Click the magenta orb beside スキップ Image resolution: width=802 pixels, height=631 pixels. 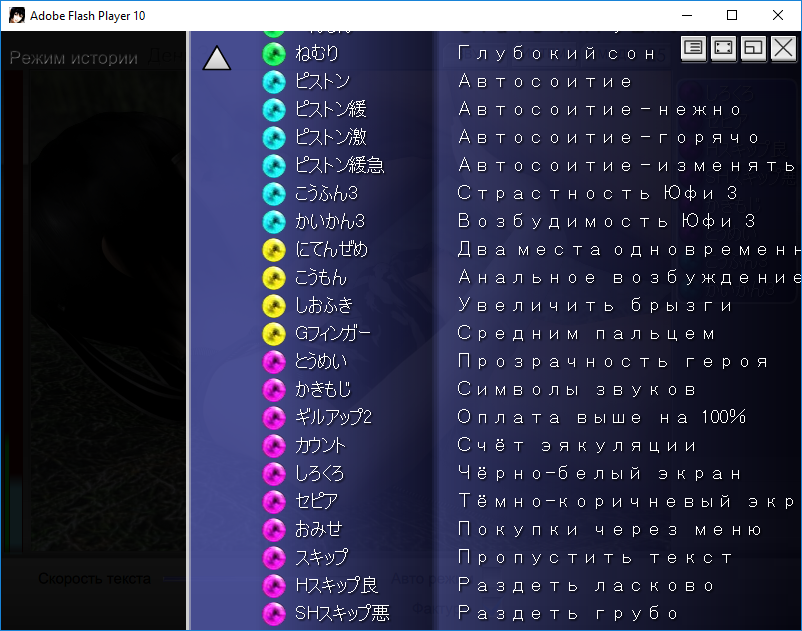point(274,557)
